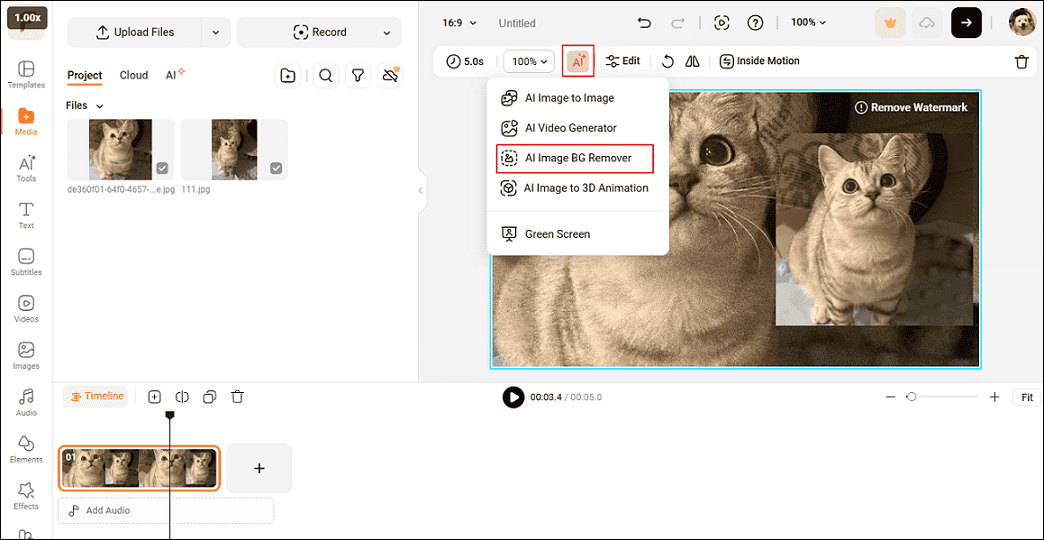Screen dimensions: 1044x540
Task: Filter the media files list
Action: [358, 76]
